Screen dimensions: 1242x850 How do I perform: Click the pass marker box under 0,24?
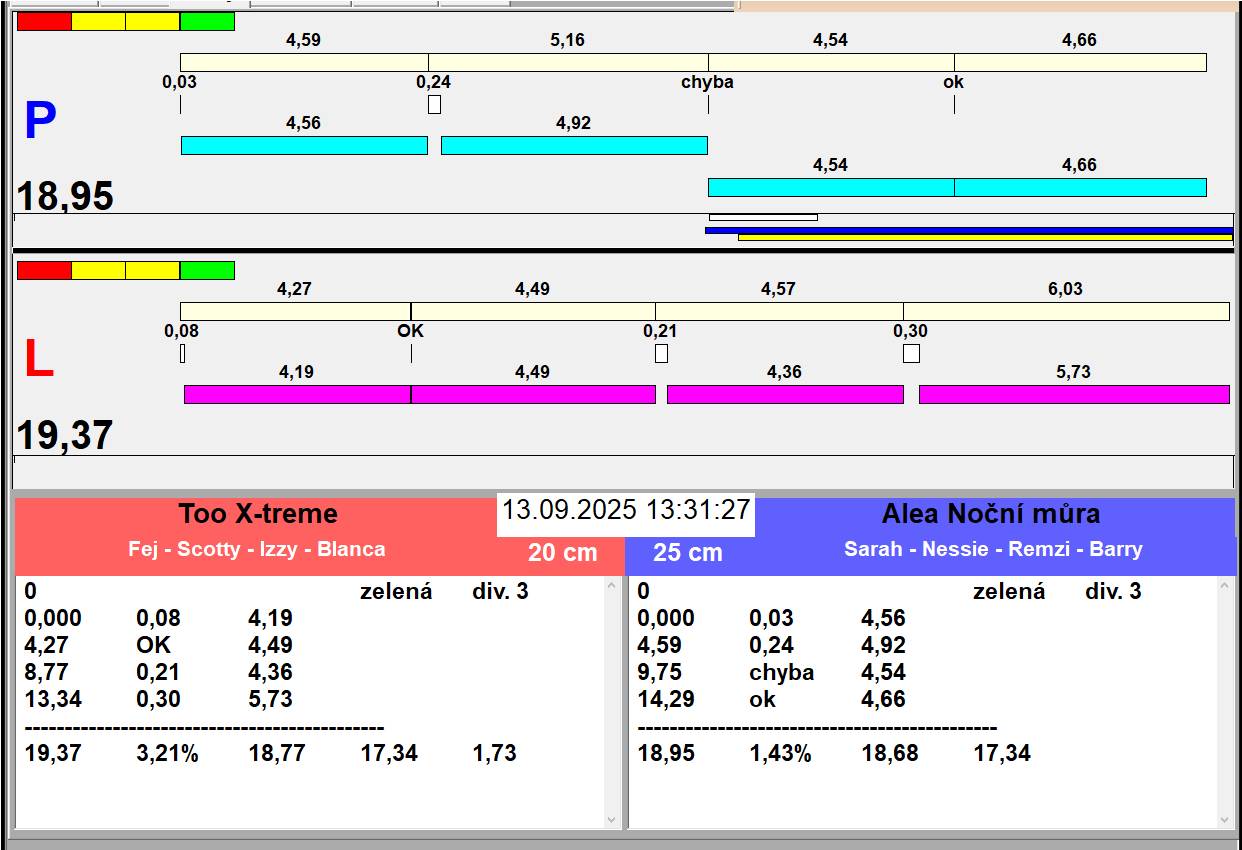(x=434, y=104)
